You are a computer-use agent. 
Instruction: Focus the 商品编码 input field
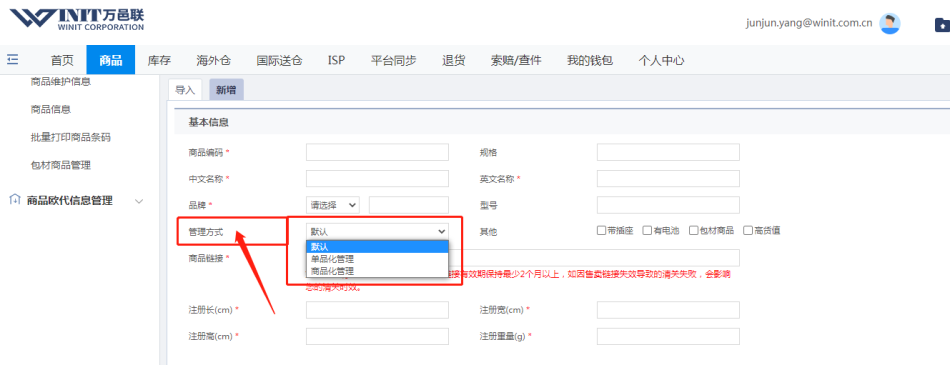[377, 152]
